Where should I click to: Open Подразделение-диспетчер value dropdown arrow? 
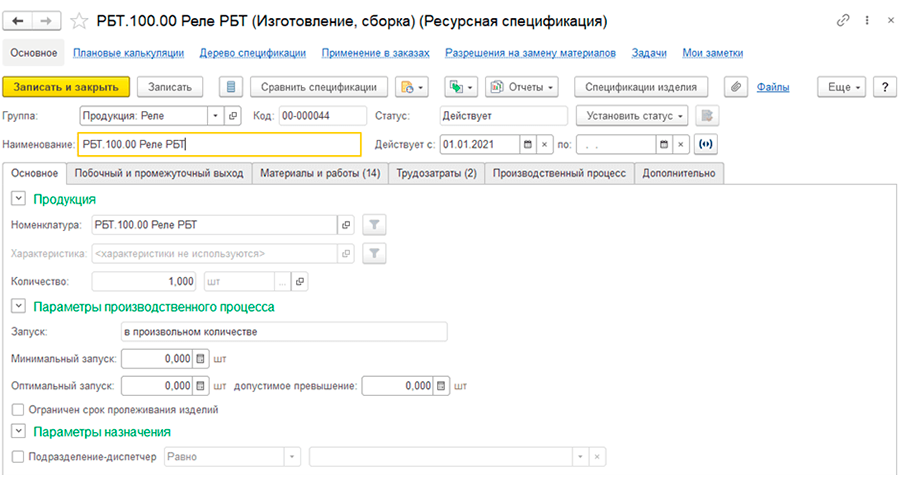(580, 457)
